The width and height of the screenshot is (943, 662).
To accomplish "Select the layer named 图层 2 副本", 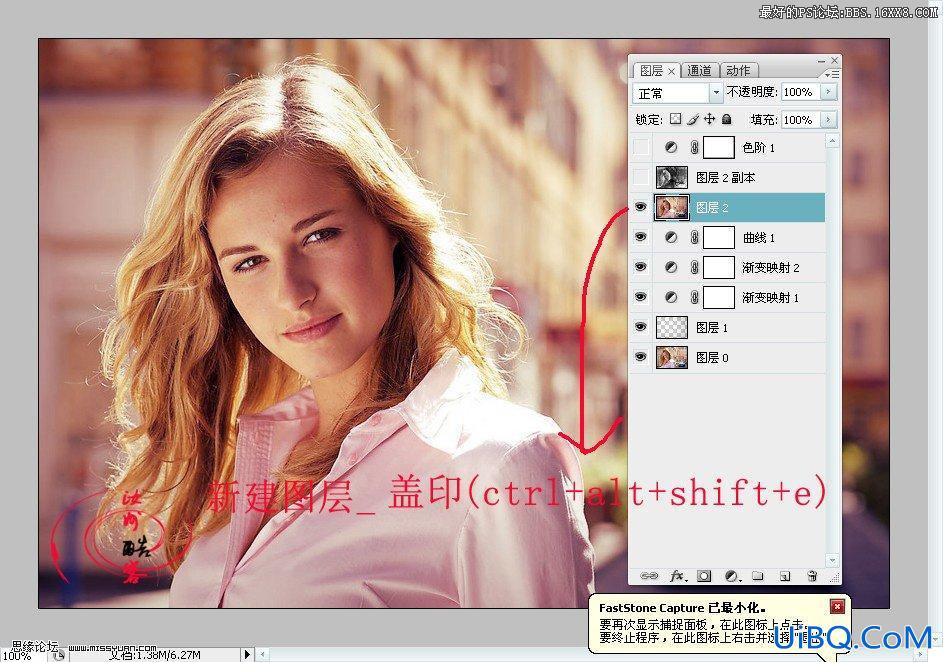I will (x=725, y=177).
